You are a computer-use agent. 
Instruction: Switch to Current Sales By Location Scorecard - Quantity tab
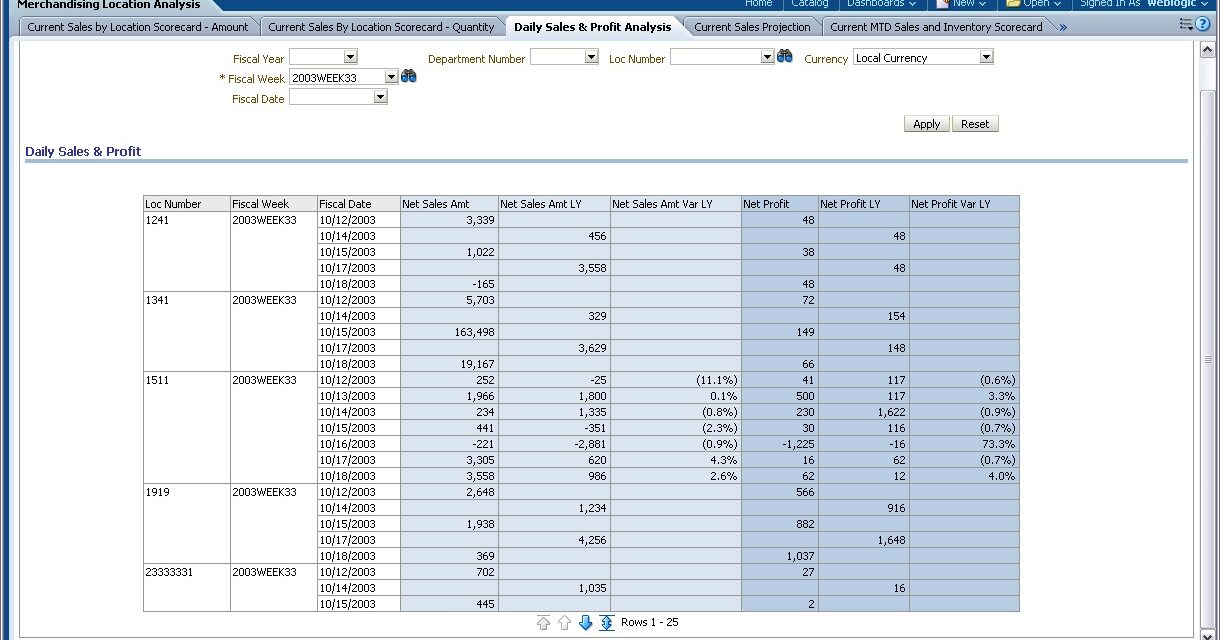point(381,27)
